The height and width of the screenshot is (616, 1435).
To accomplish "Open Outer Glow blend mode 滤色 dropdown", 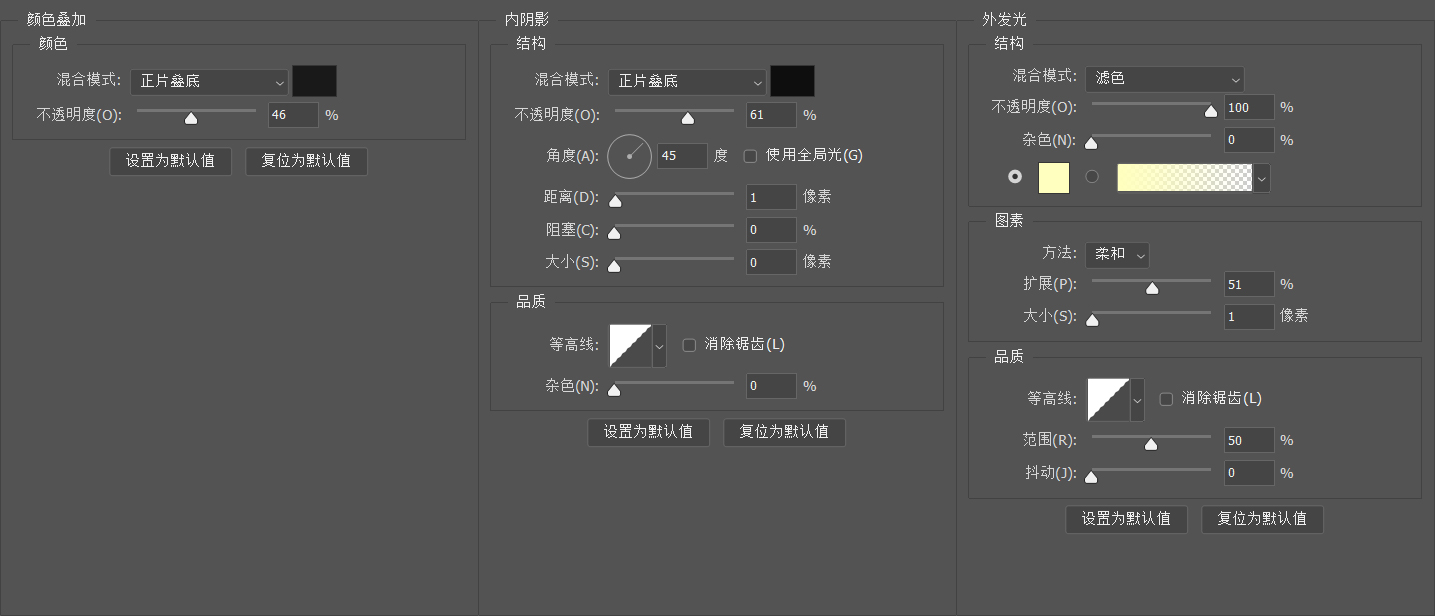I will point(1165,79).
